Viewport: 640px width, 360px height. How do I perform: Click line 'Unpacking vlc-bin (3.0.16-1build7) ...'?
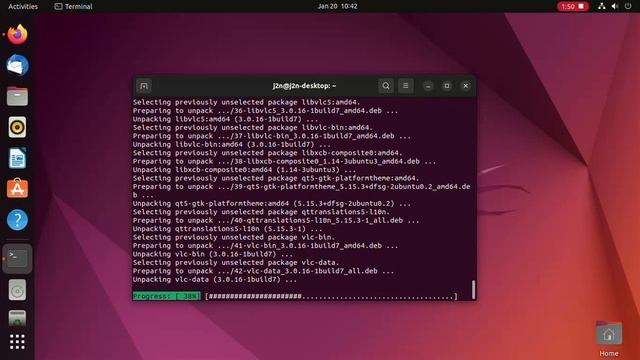click(x=213, y=254)
